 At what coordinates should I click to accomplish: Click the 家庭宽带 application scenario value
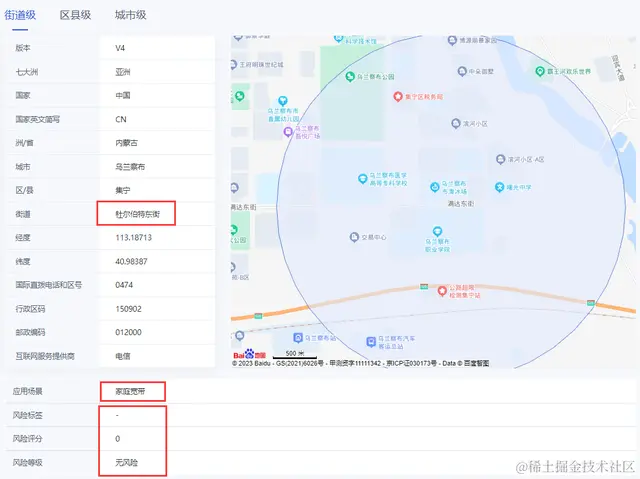pos(130,391)
